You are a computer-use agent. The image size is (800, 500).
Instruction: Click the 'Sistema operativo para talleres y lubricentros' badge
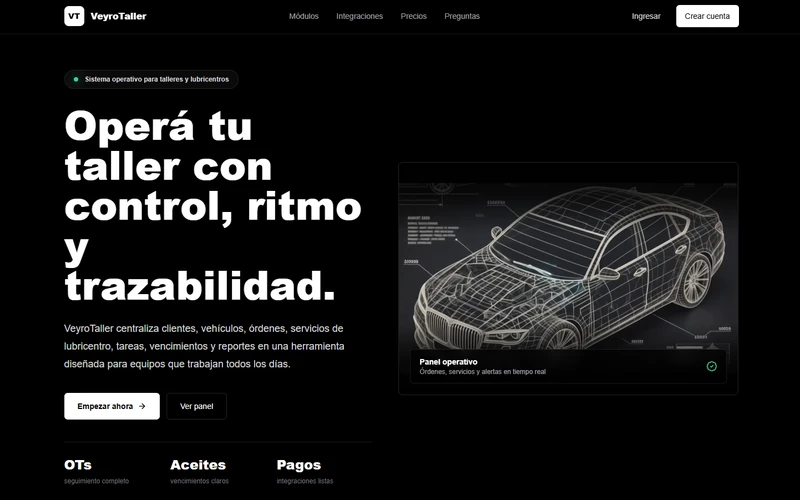coord(151,80)
